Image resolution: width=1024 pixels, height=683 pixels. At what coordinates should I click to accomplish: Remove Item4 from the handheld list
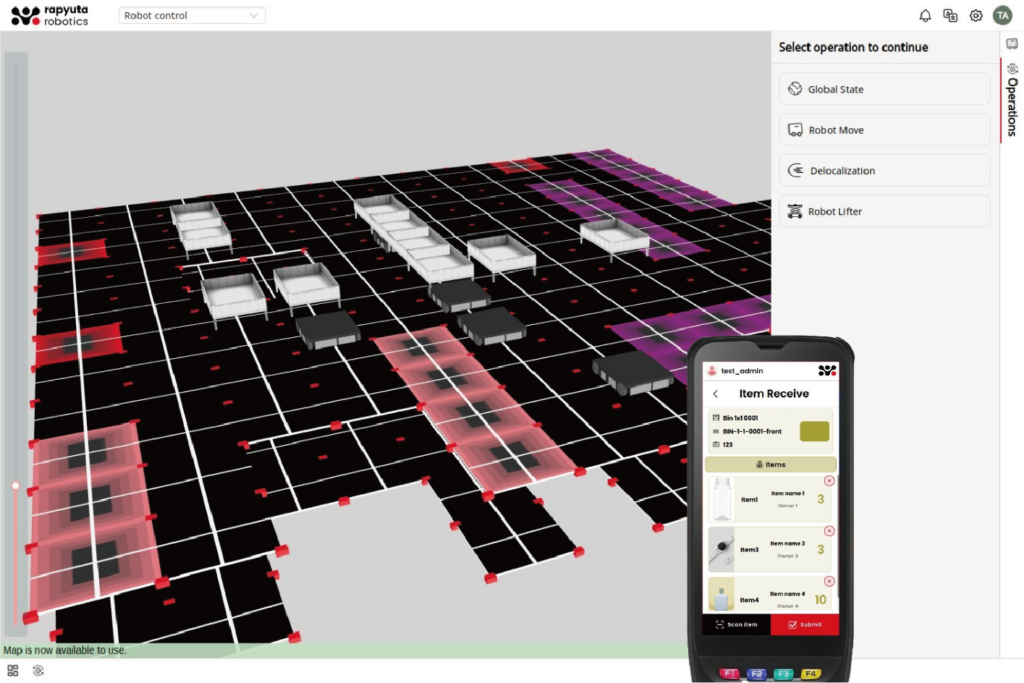pyautogui.click(x=829, y=581)
